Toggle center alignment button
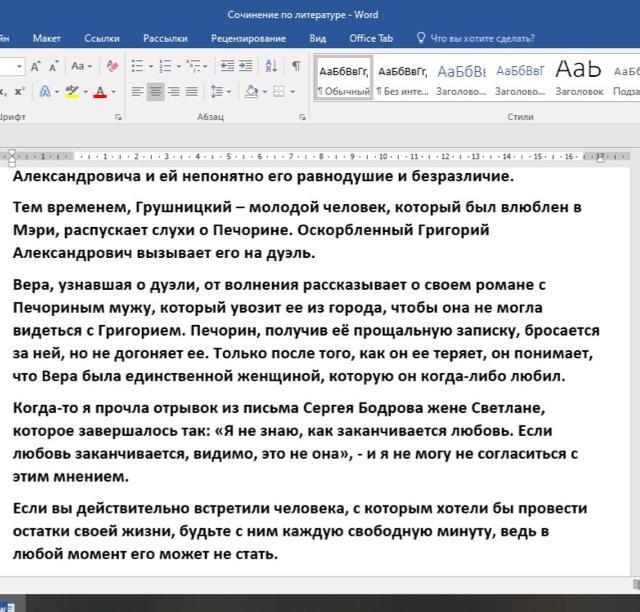 point(155,92)
